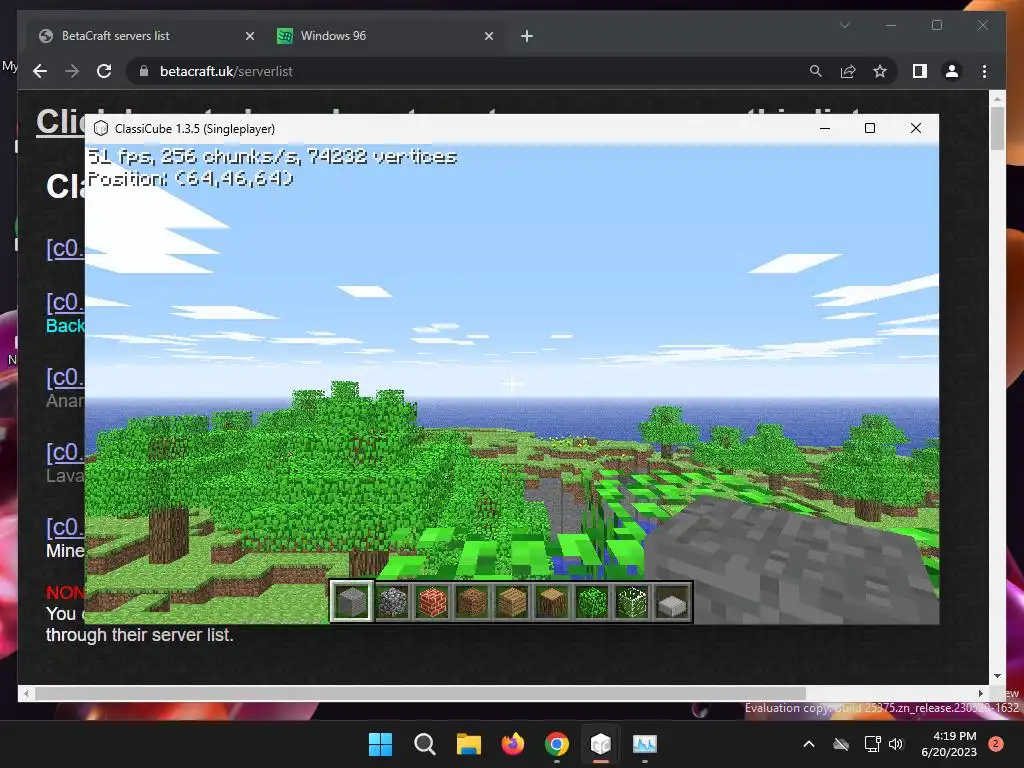Image resolution: width=1024 pixels, height=768 pixels.
Task: Click the OneDrive cloud tray icon
Action: (841, 744)
